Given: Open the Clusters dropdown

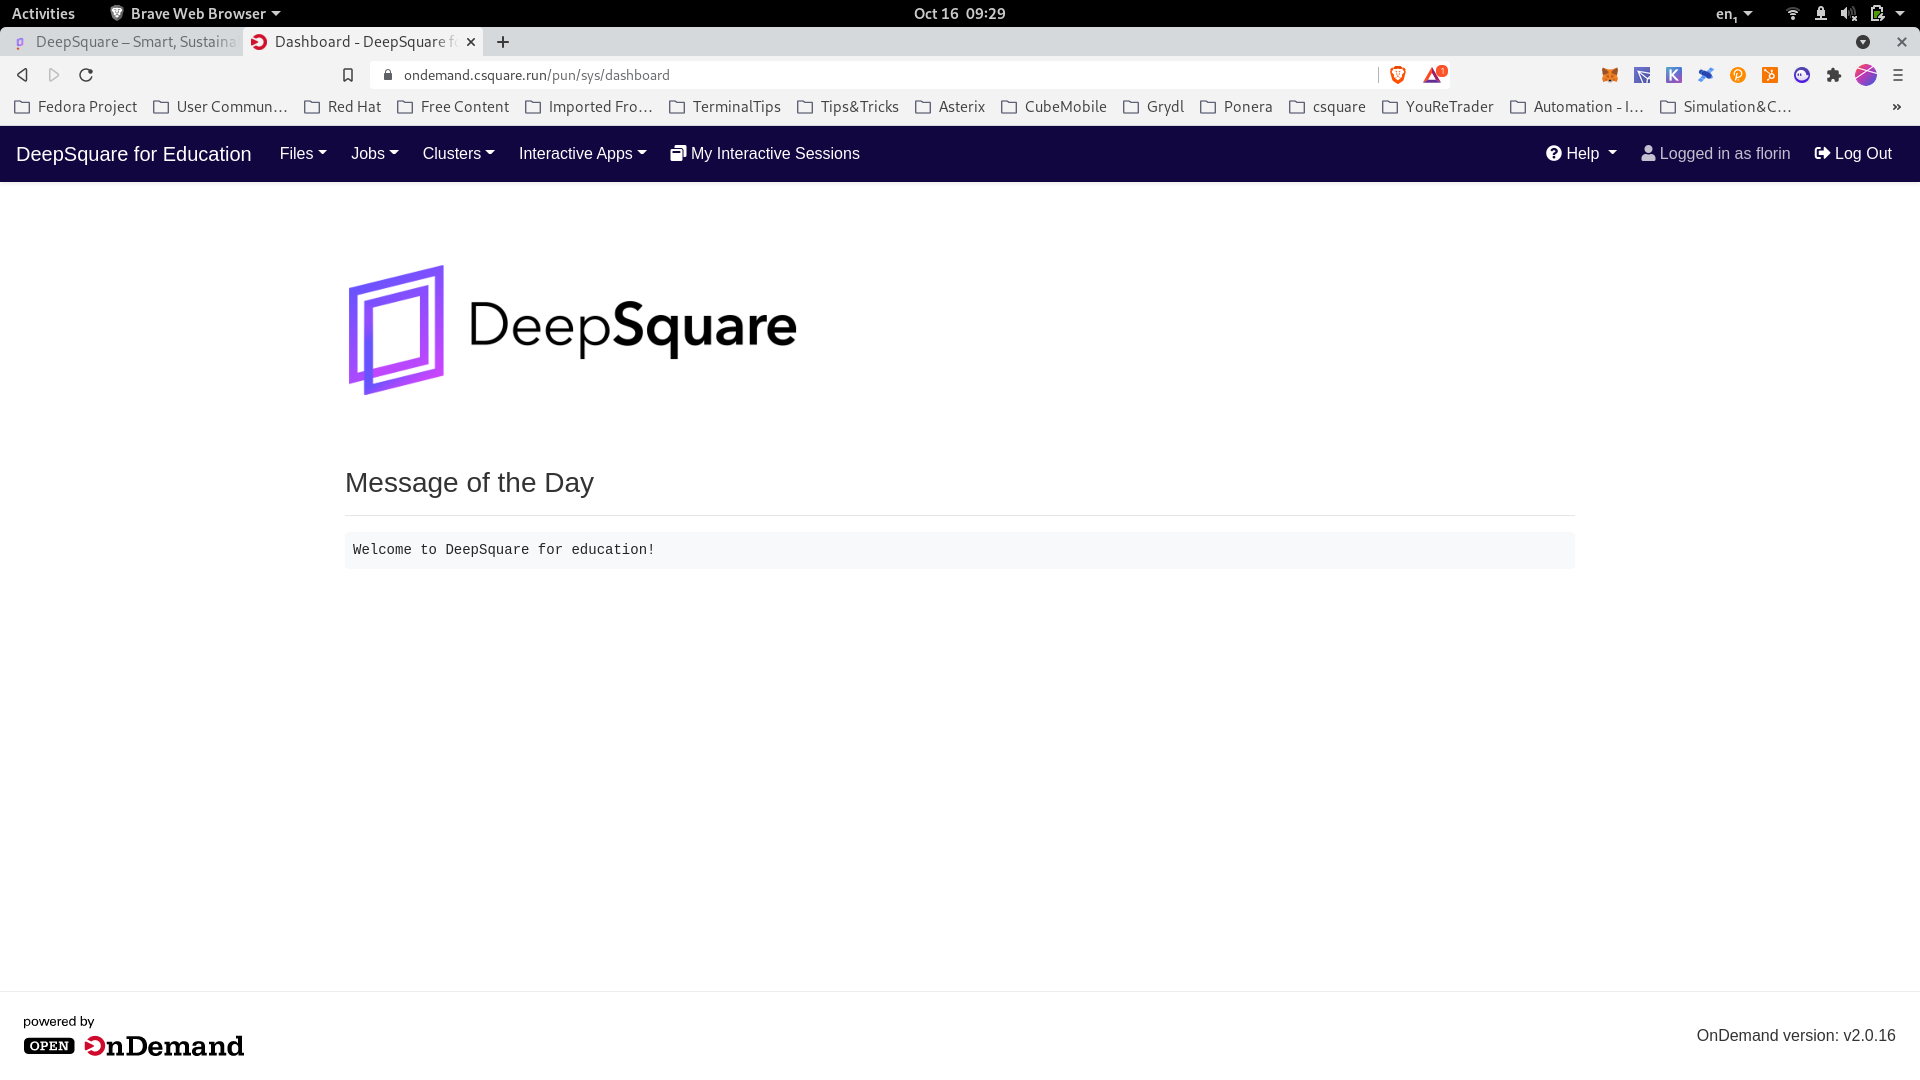Looking at the screenshot, I should [458, 154].
